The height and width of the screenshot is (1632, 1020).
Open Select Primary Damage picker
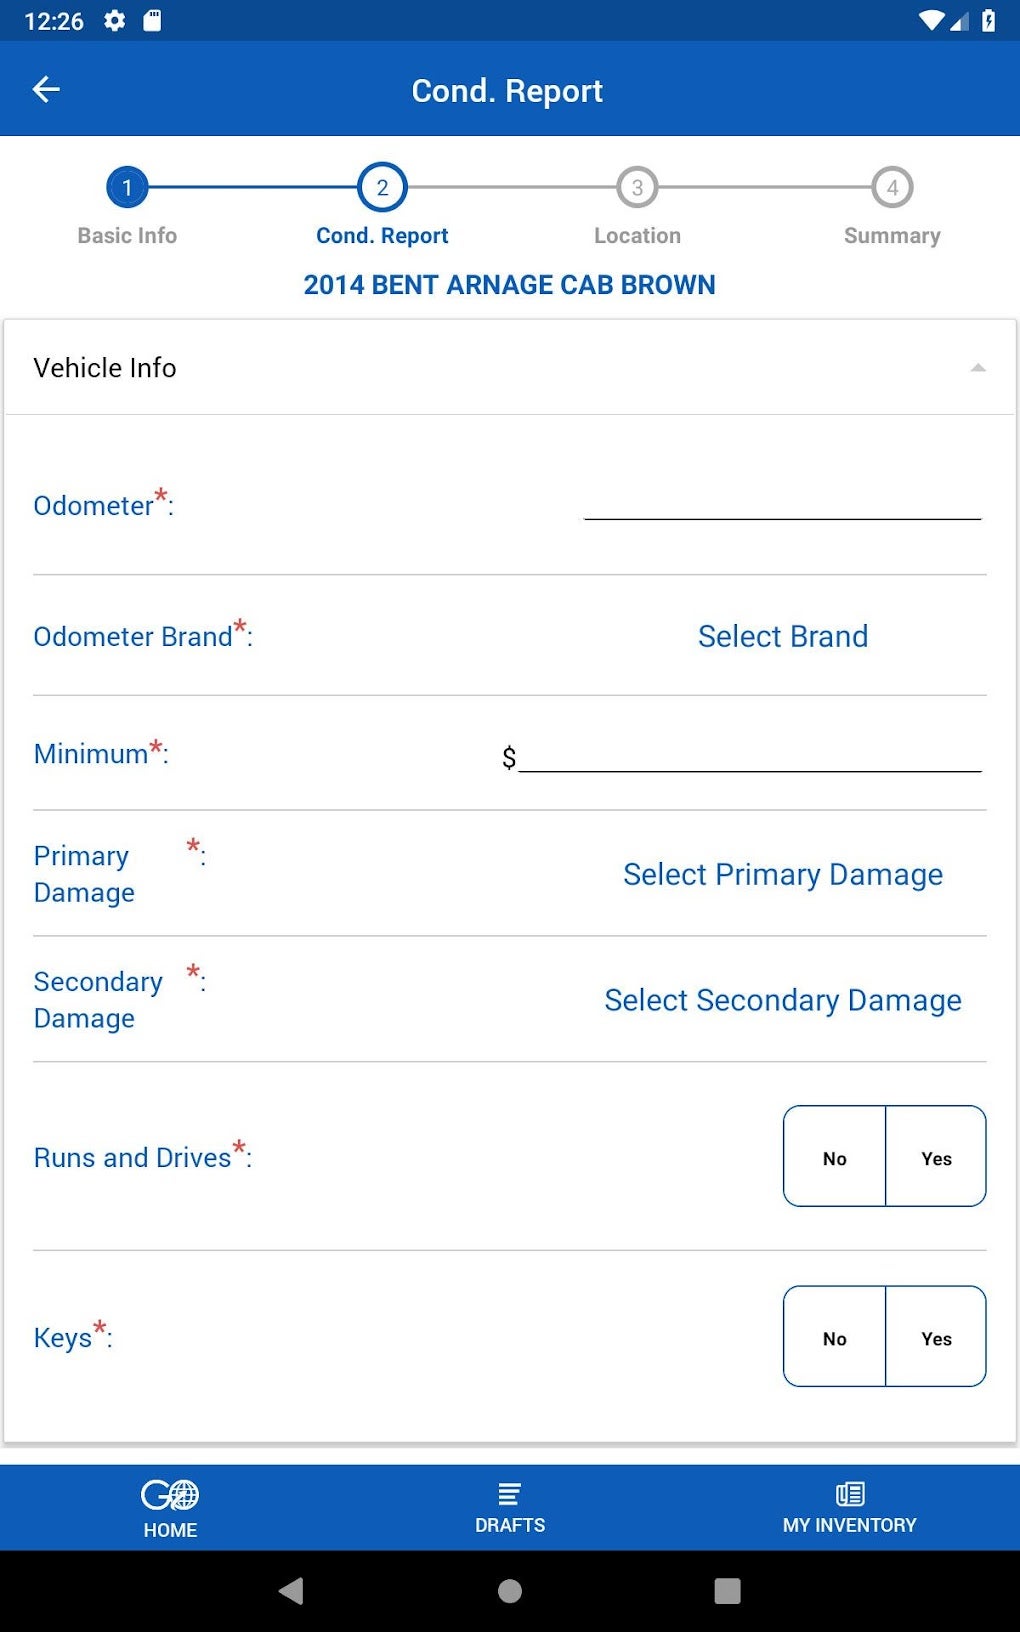point(782,874)
